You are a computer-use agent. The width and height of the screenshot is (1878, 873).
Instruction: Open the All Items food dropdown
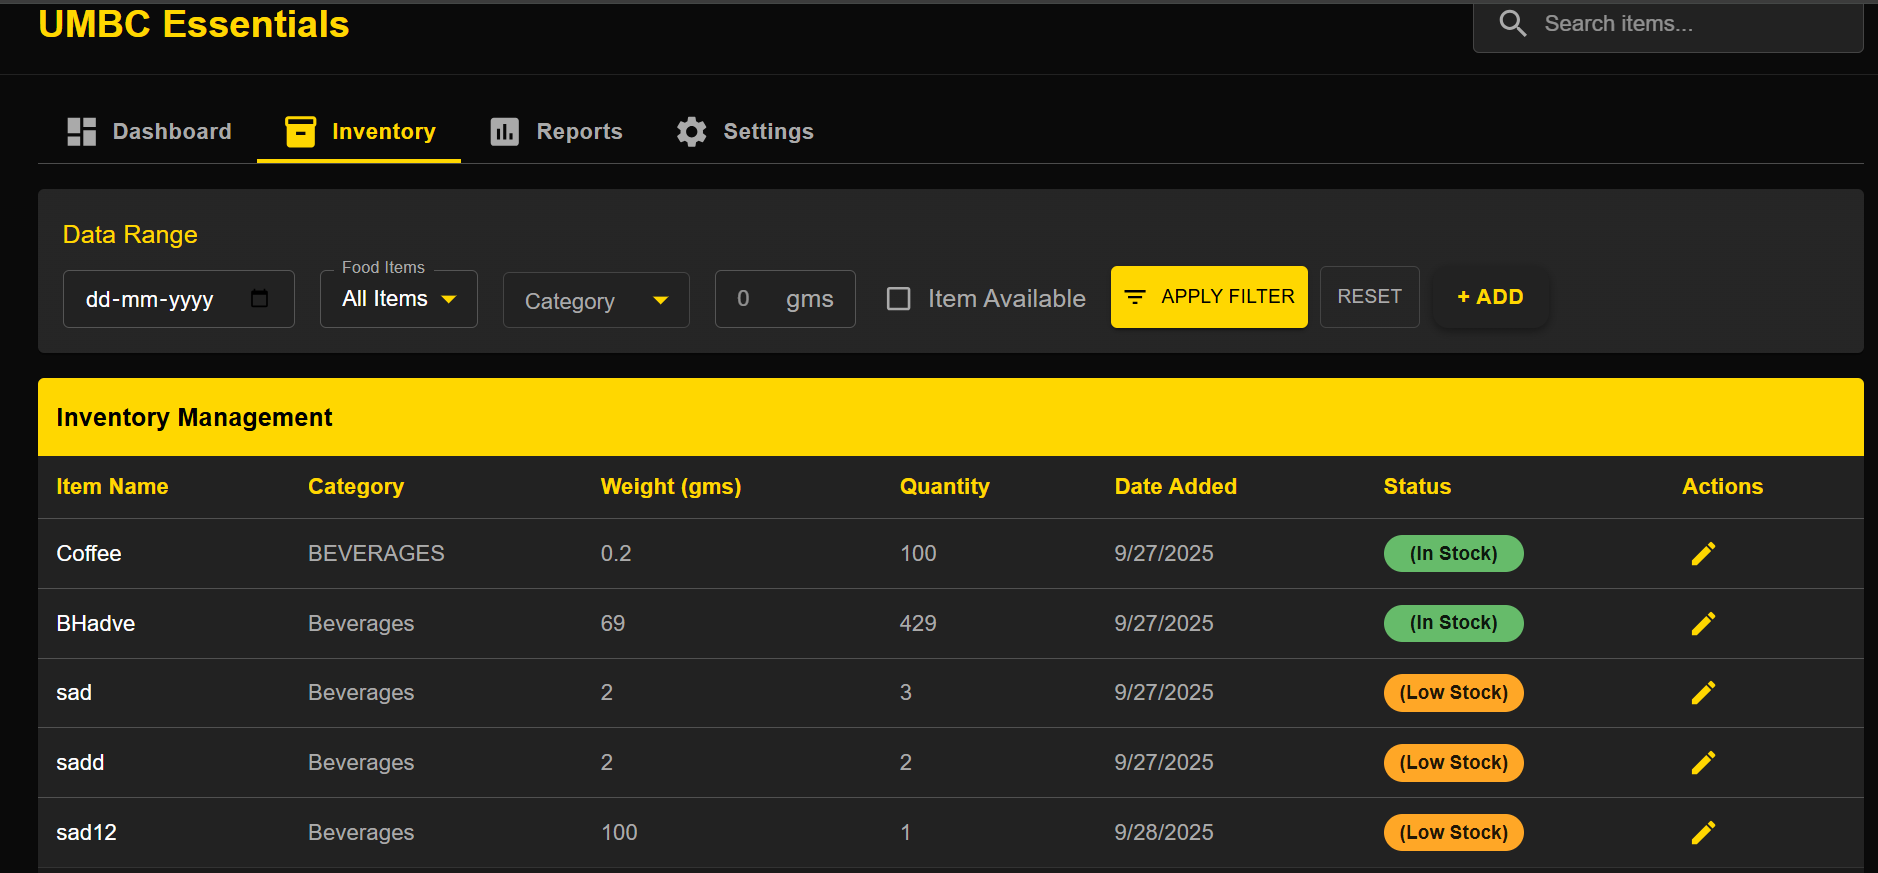399,299
